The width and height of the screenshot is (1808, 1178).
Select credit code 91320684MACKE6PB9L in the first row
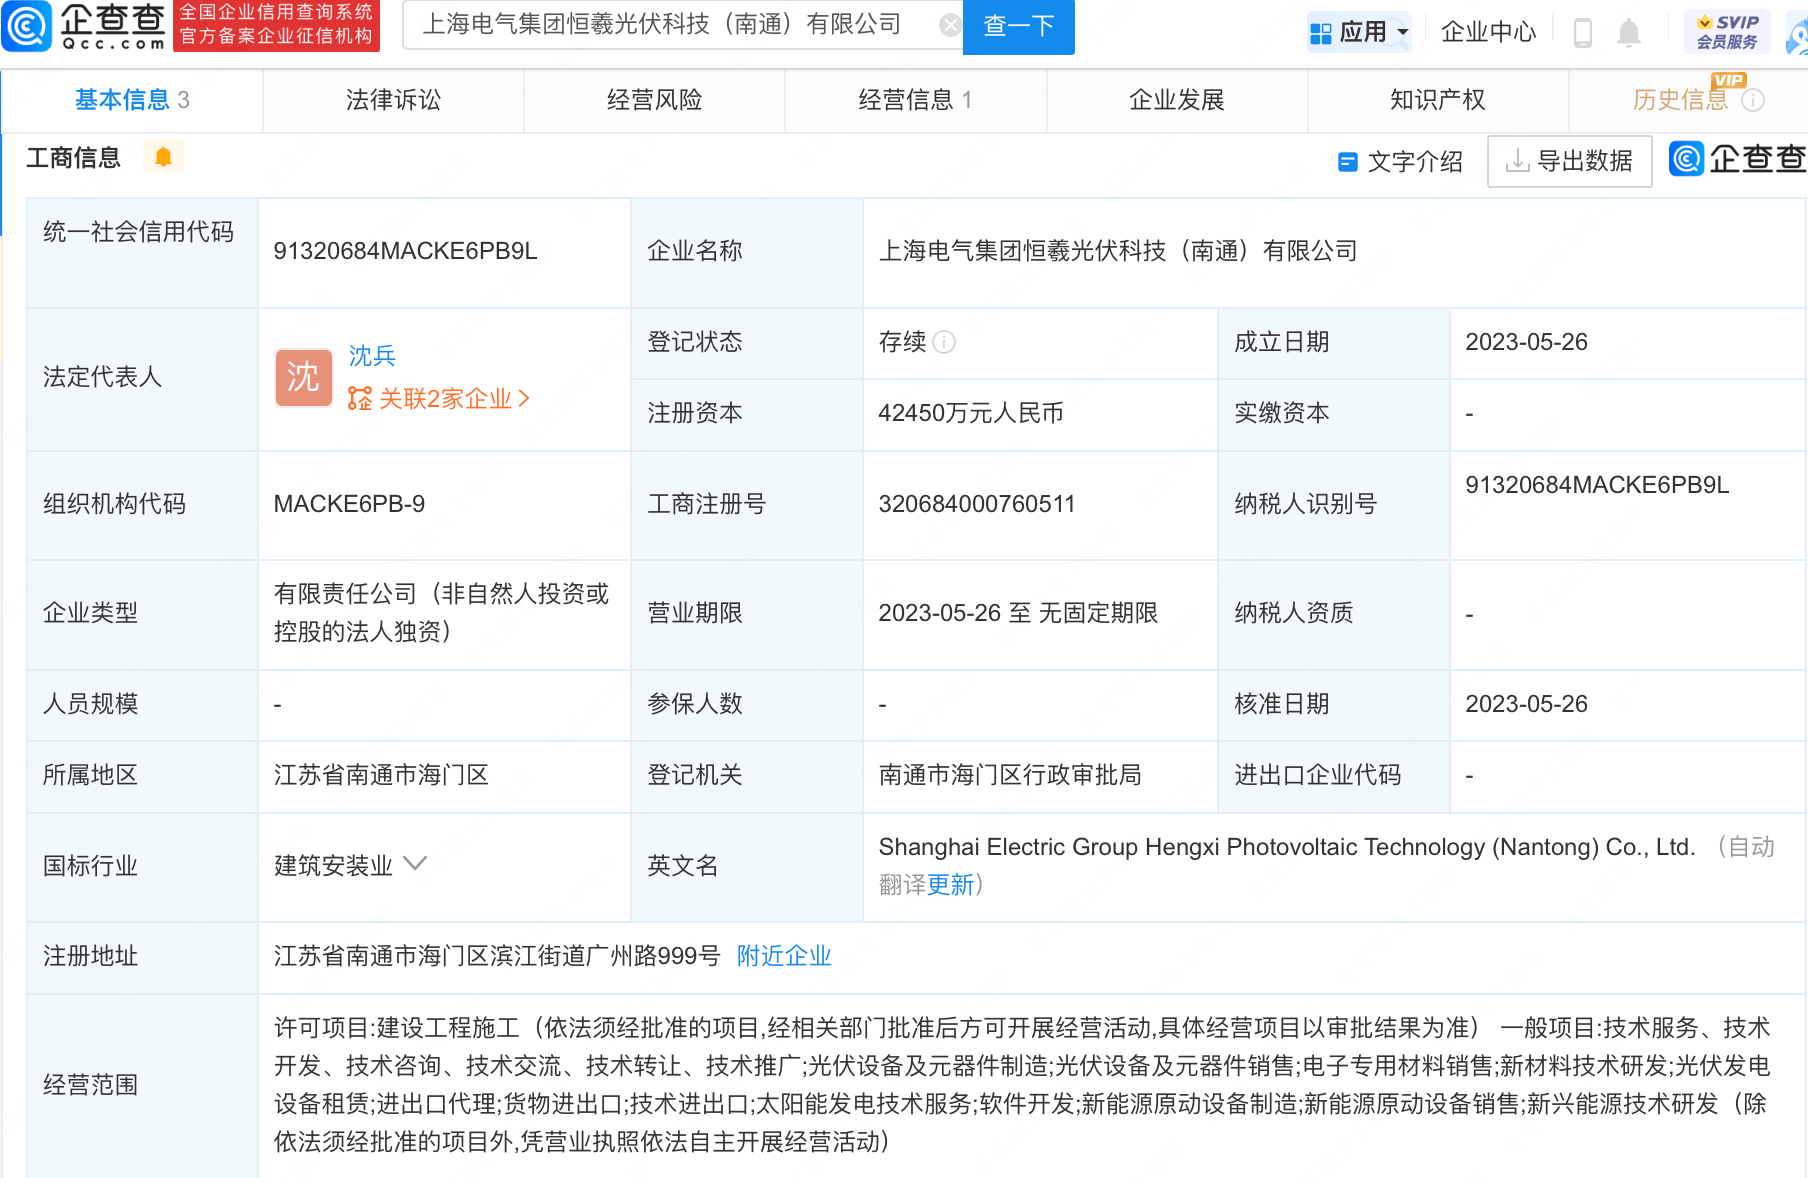[x=405, y=251]
